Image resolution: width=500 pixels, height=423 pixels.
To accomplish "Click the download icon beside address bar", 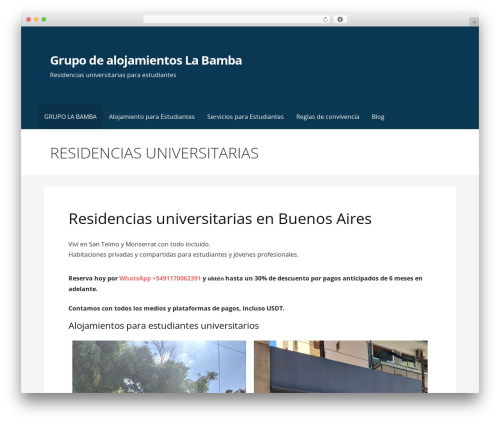I will (x=340, y=19).
